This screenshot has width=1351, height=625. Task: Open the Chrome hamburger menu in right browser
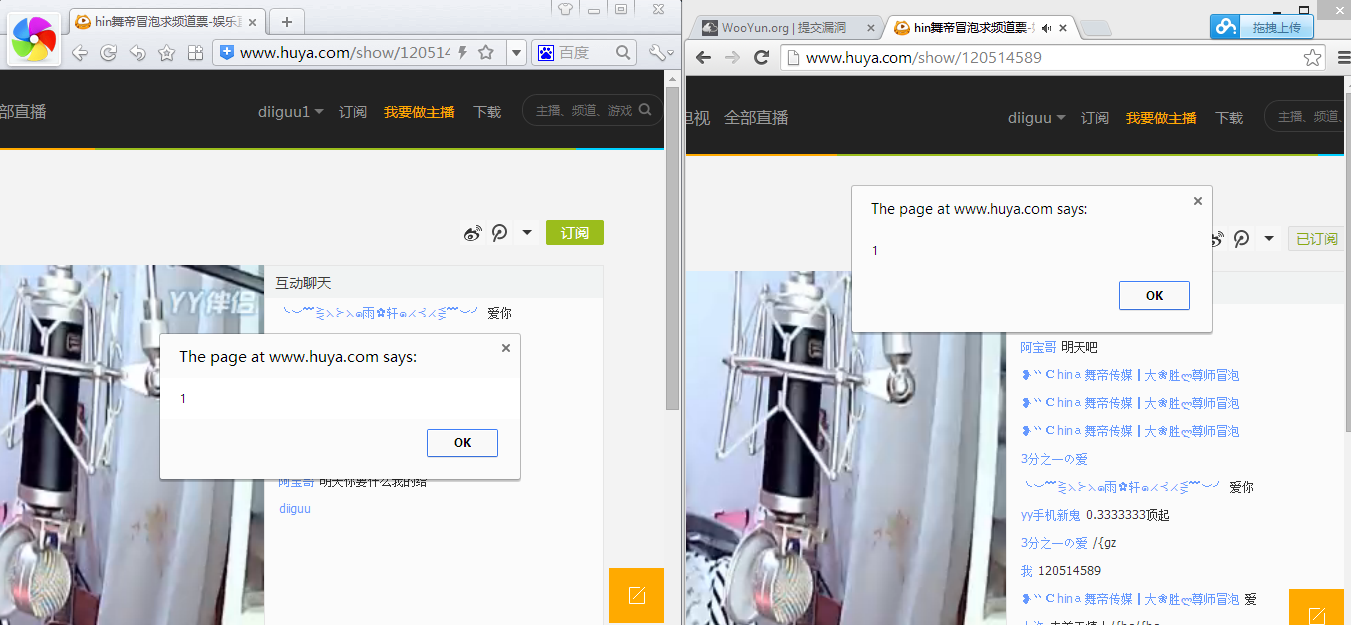1343,58
